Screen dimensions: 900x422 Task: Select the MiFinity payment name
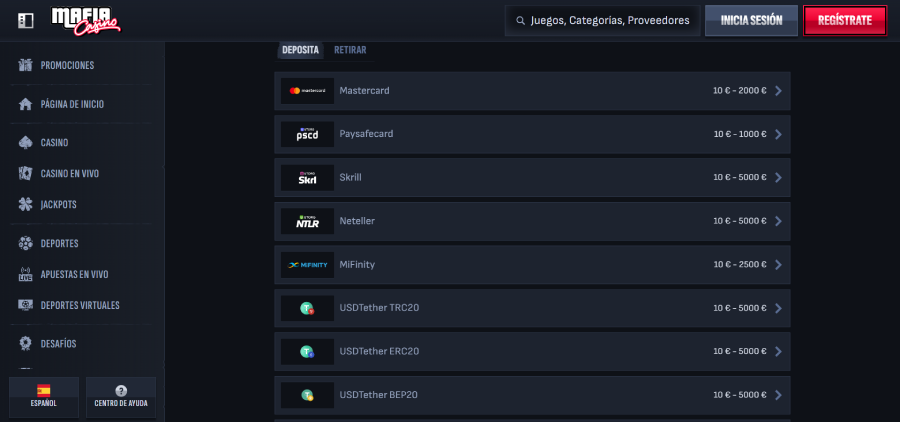click(x=357, y=265)
